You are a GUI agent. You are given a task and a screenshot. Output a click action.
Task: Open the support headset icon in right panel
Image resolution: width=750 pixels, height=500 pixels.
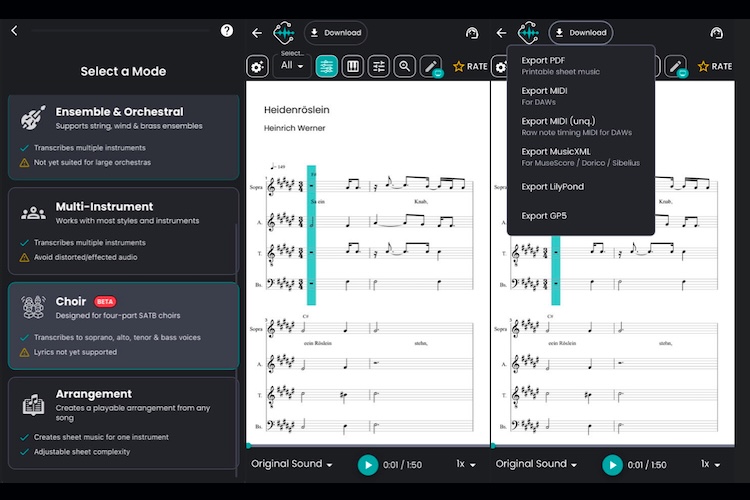pos(716,33)
